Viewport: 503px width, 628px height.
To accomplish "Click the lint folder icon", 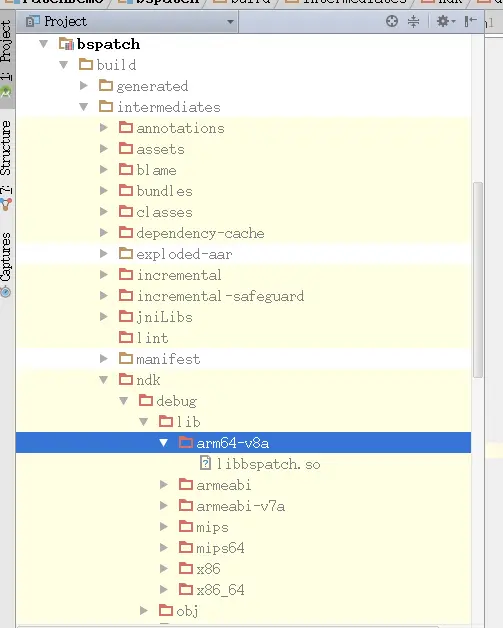I will tap(126, 337).
